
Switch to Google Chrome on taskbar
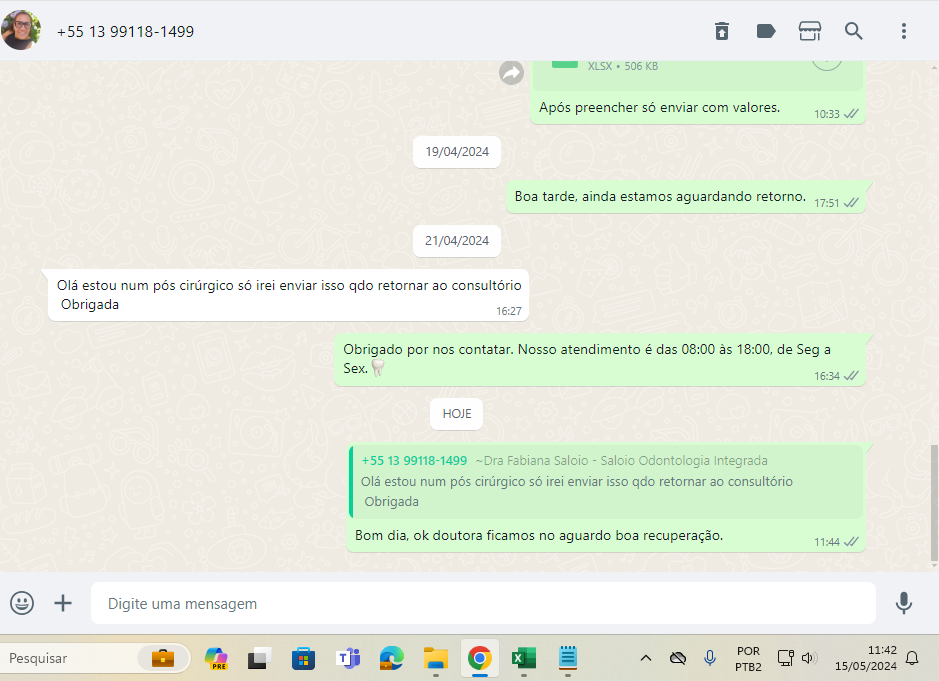click(480, 658)
